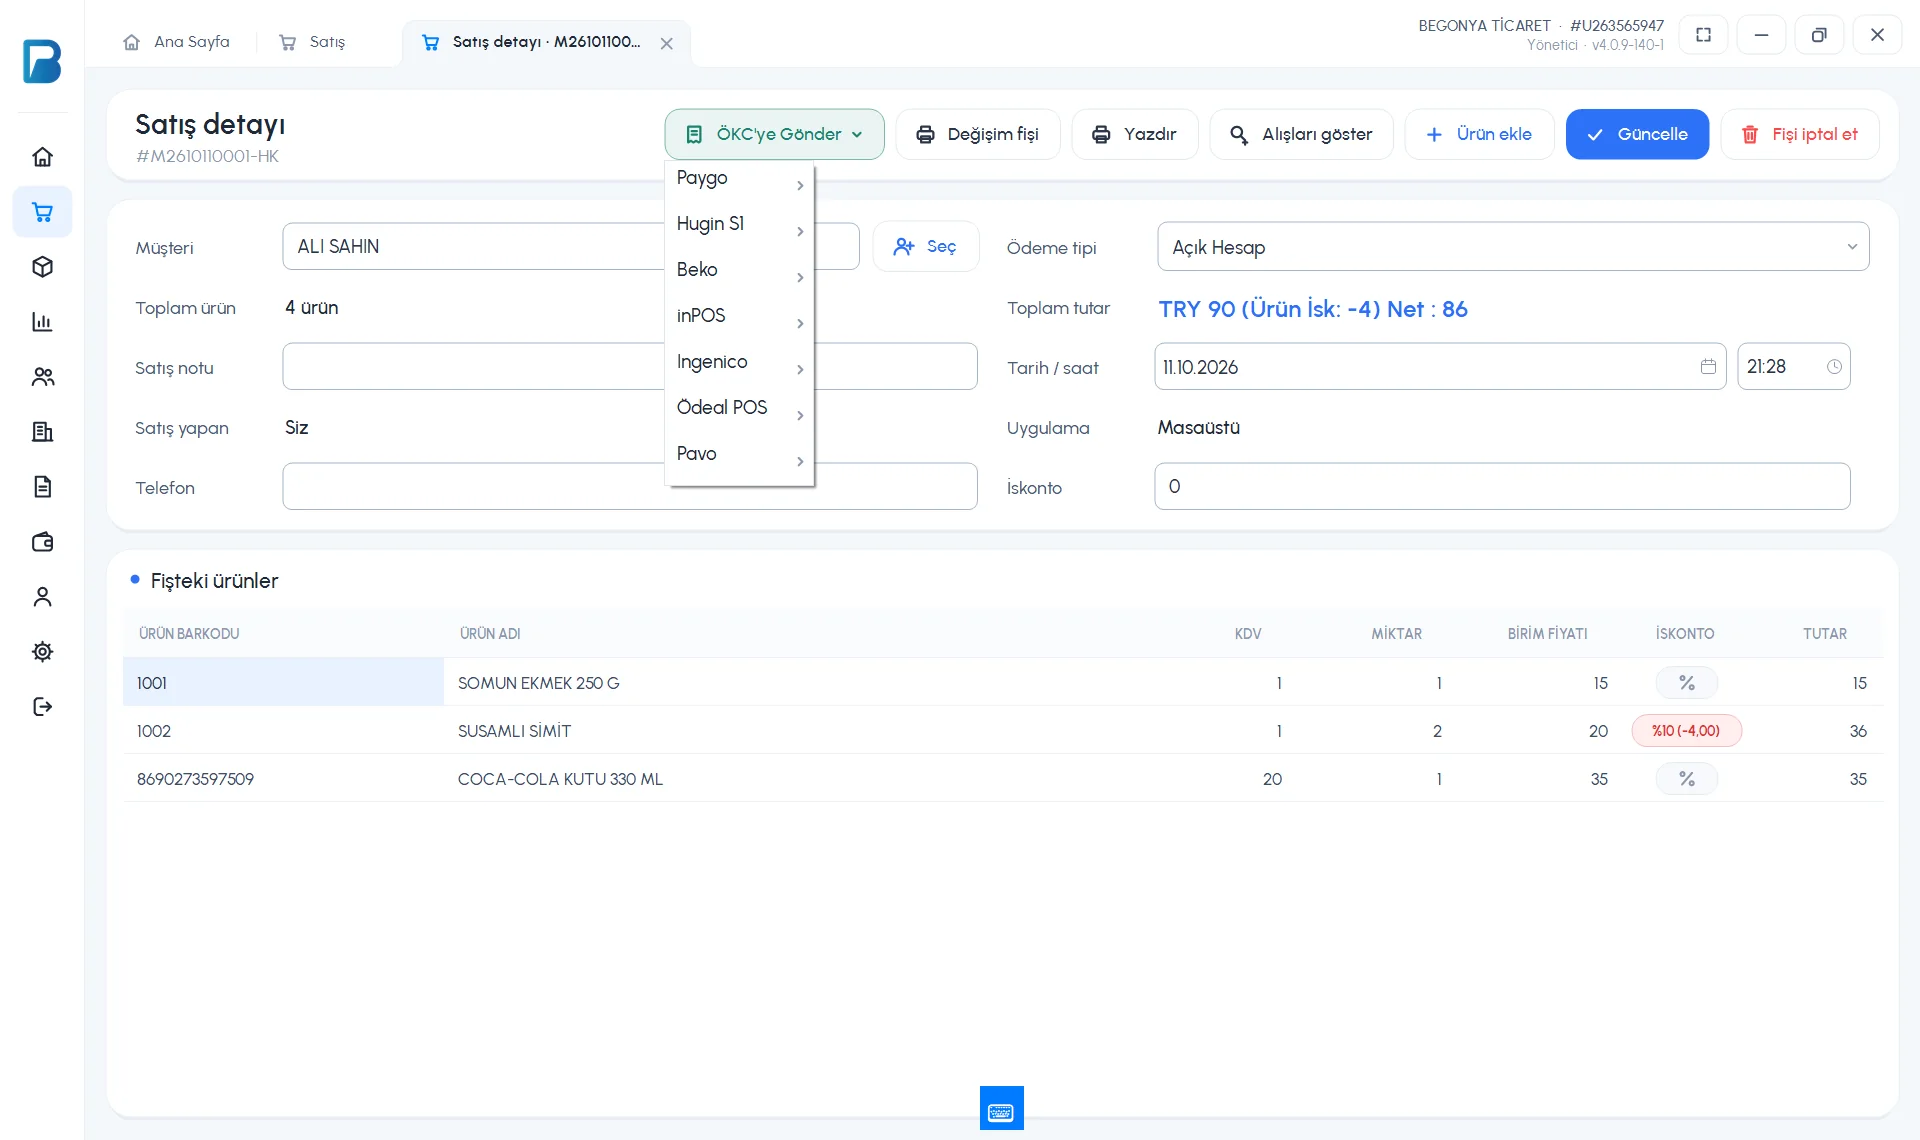This screenshot has height=1140, width=1920.
Task: Expand the Hugin SI submenu
Action: coord(740,226)
